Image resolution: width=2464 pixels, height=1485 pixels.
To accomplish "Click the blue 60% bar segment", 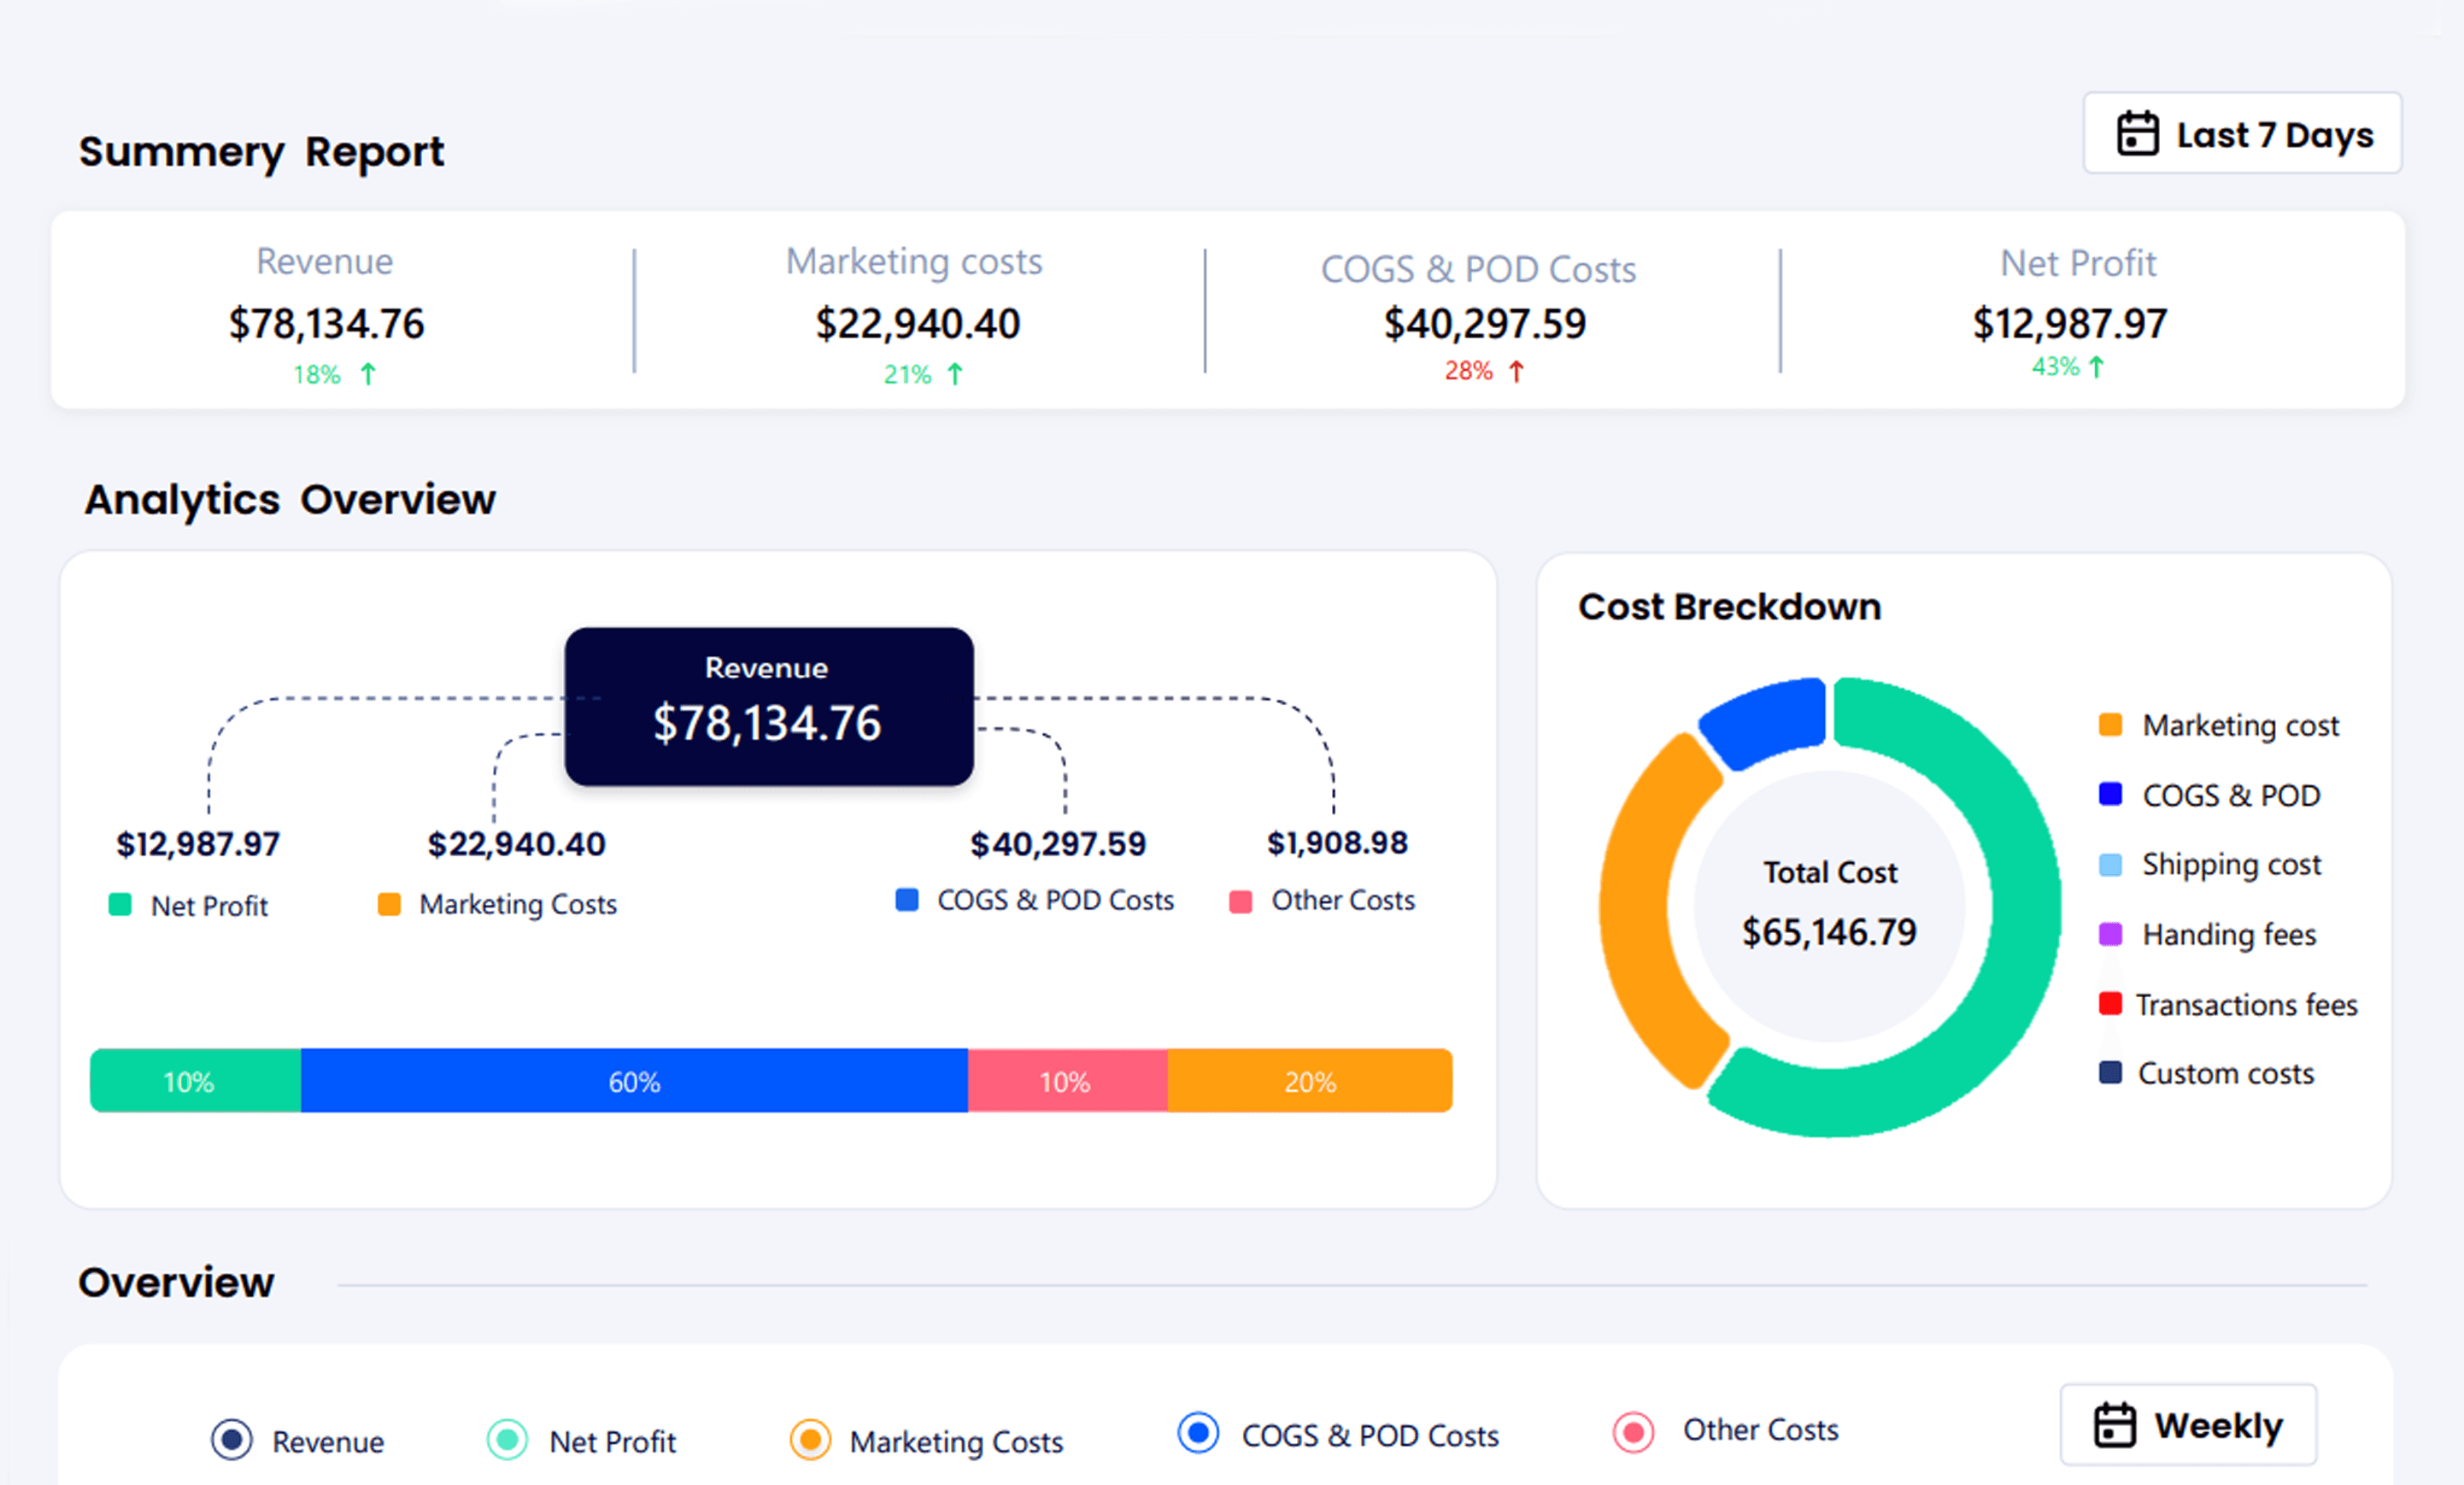I will 634,1081.
